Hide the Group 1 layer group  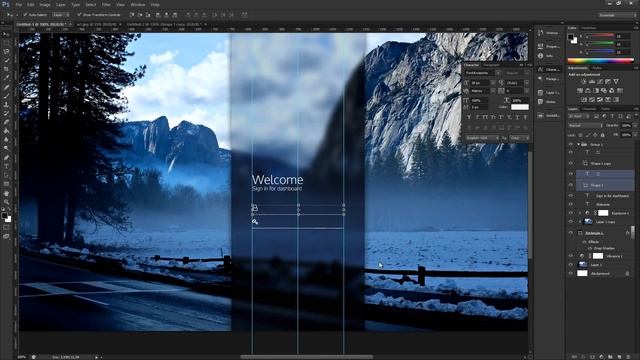coord(571,144)
